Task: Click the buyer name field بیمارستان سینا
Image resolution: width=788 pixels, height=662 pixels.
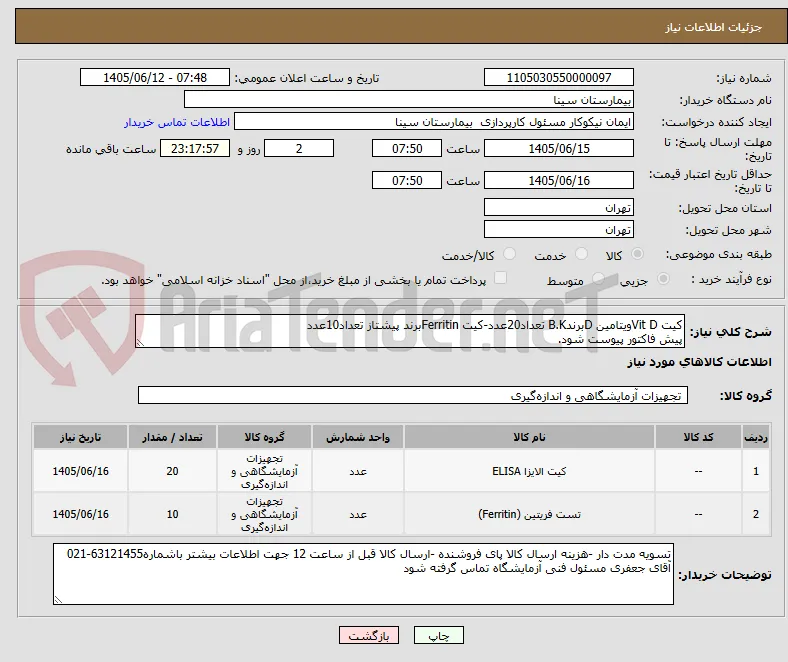Action: point(409,100)
